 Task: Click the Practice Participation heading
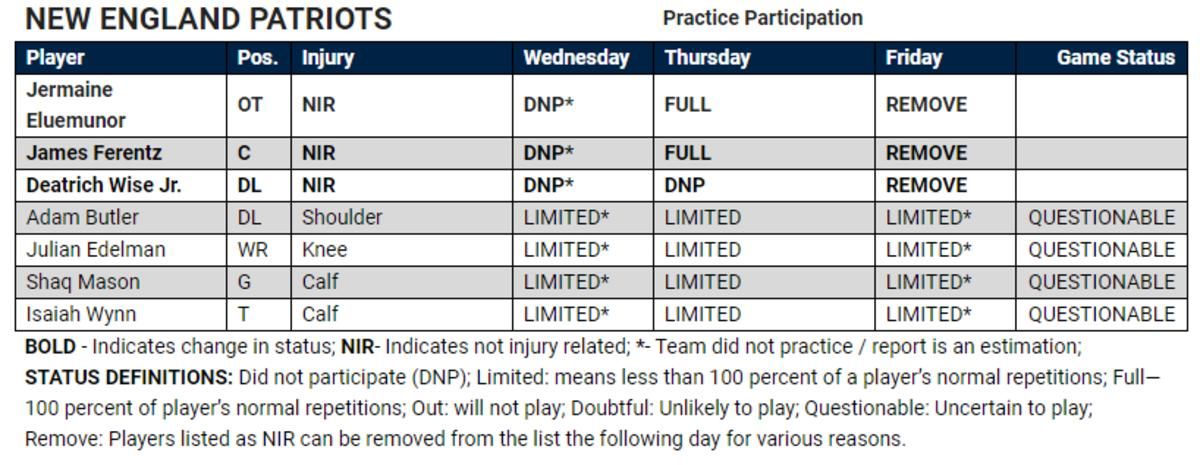pyautogui.click(x=762, y=18)
